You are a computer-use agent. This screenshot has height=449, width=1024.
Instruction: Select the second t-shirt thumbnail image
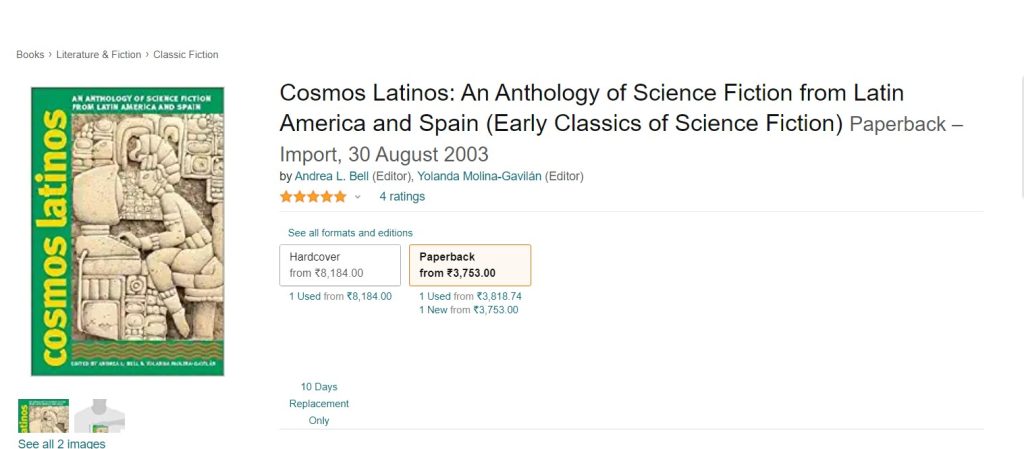click(99, 416)
